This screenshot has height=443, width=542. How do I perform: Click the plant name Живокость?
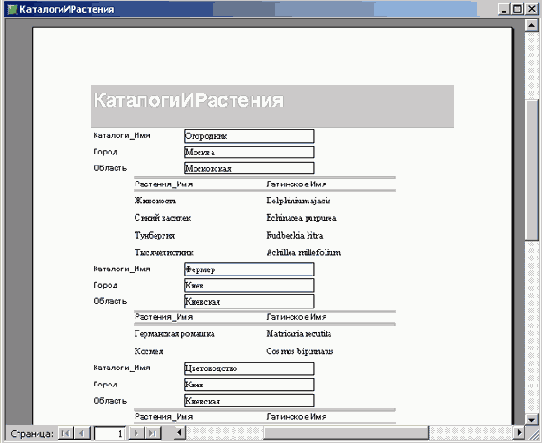155,201
